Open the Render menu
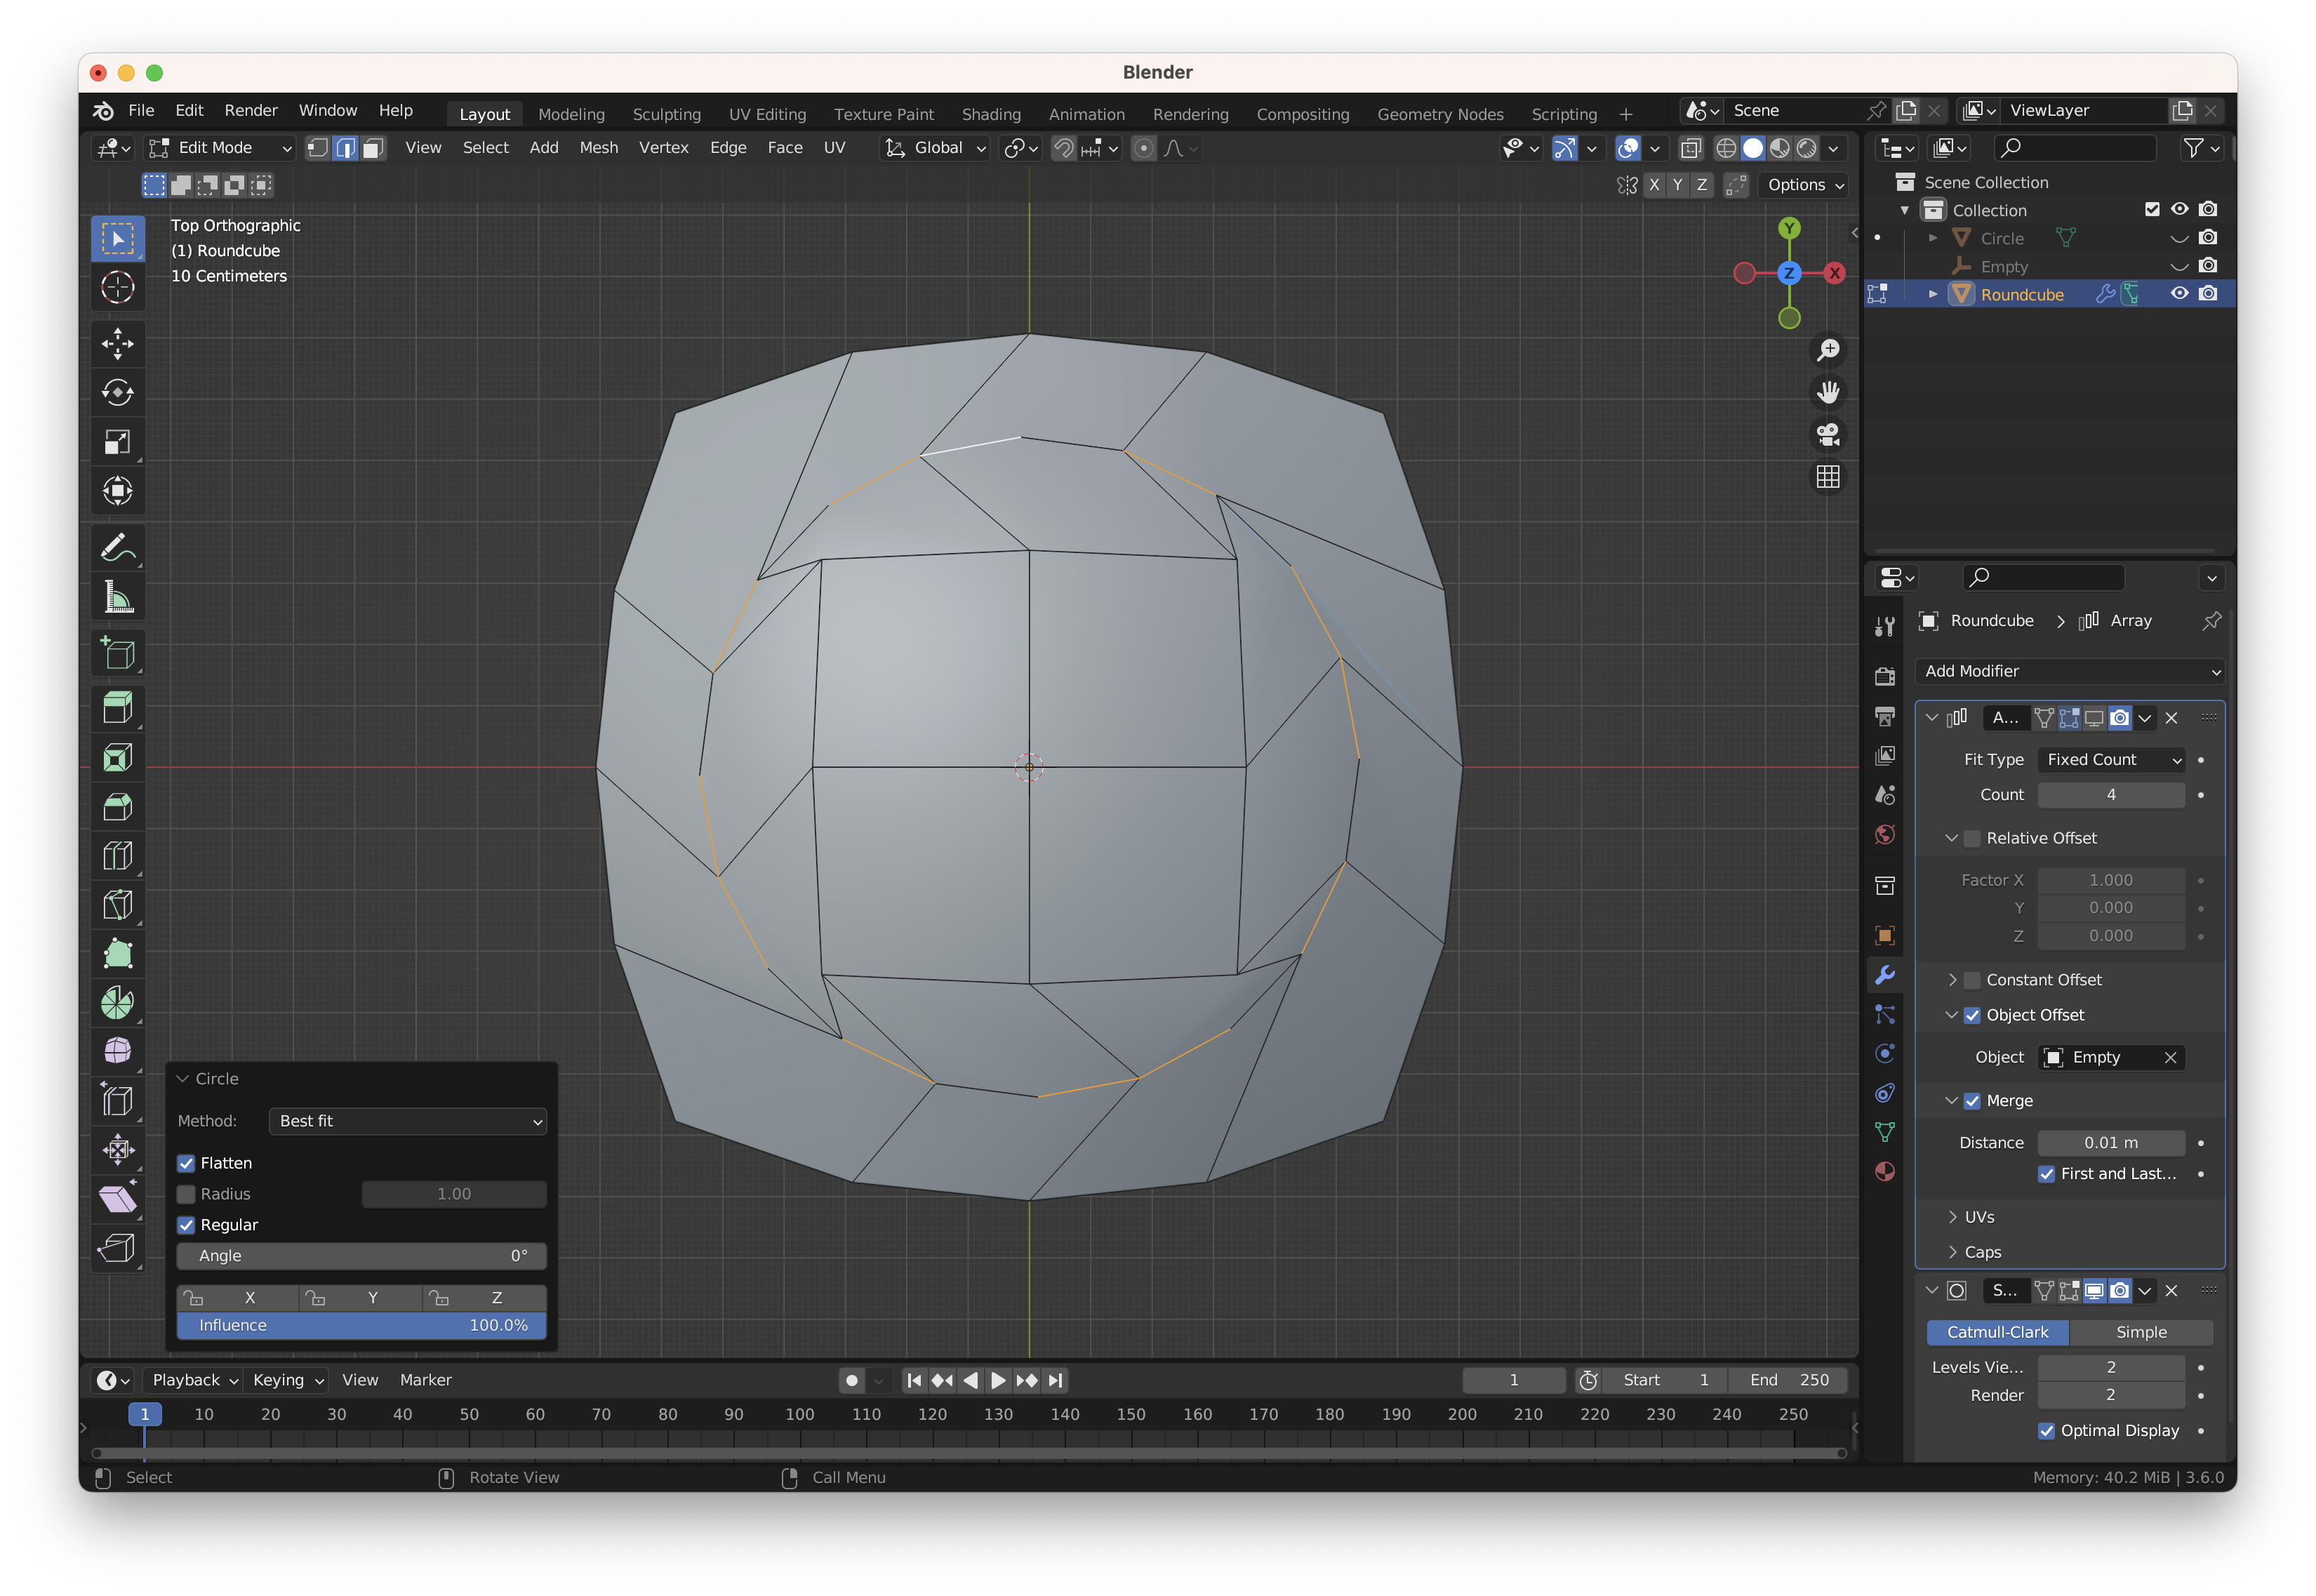The image size is (2316, 1596). 250,110
